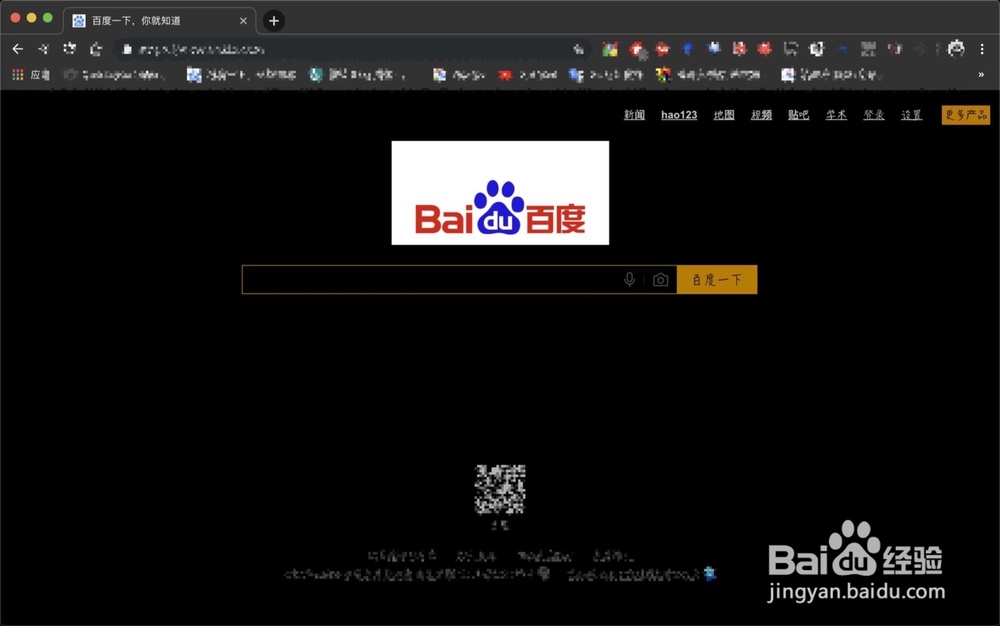The width and height of the screenshot is (1000, 626).
Task: Go back with the browser back arrow
Action: (18, 49)
